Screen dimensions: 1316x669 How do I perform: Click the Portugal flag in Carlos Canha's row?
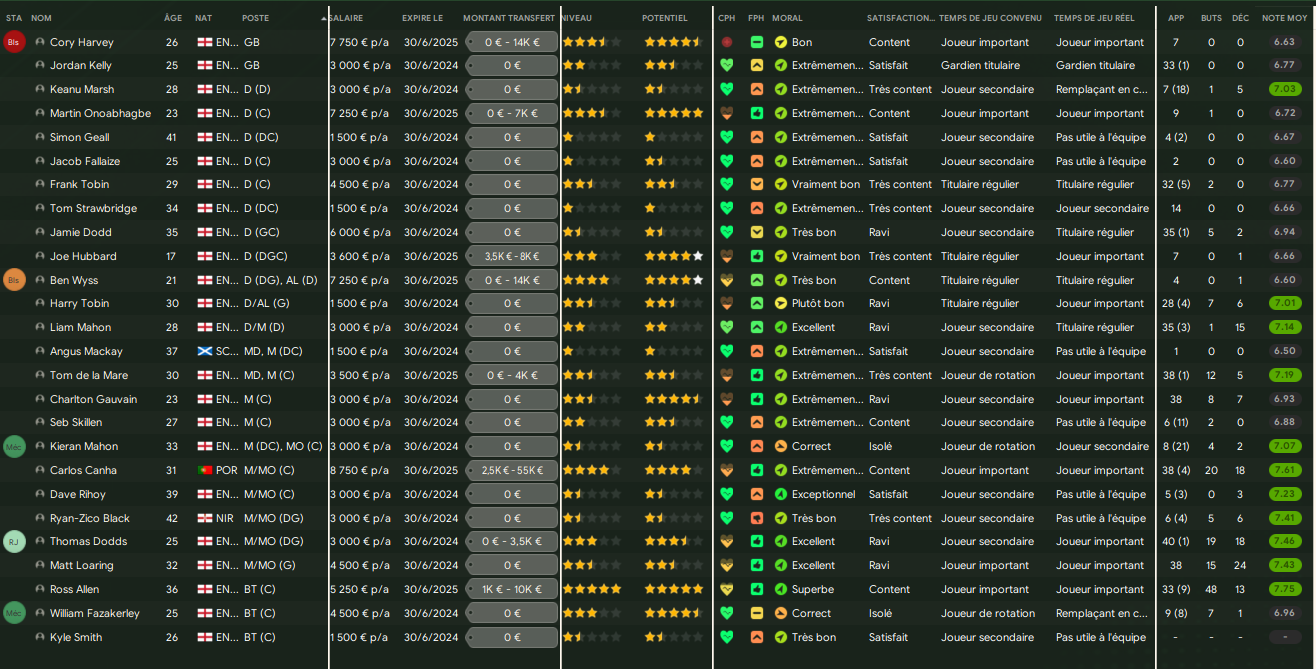pyautogui.click(x=205, y=470)
